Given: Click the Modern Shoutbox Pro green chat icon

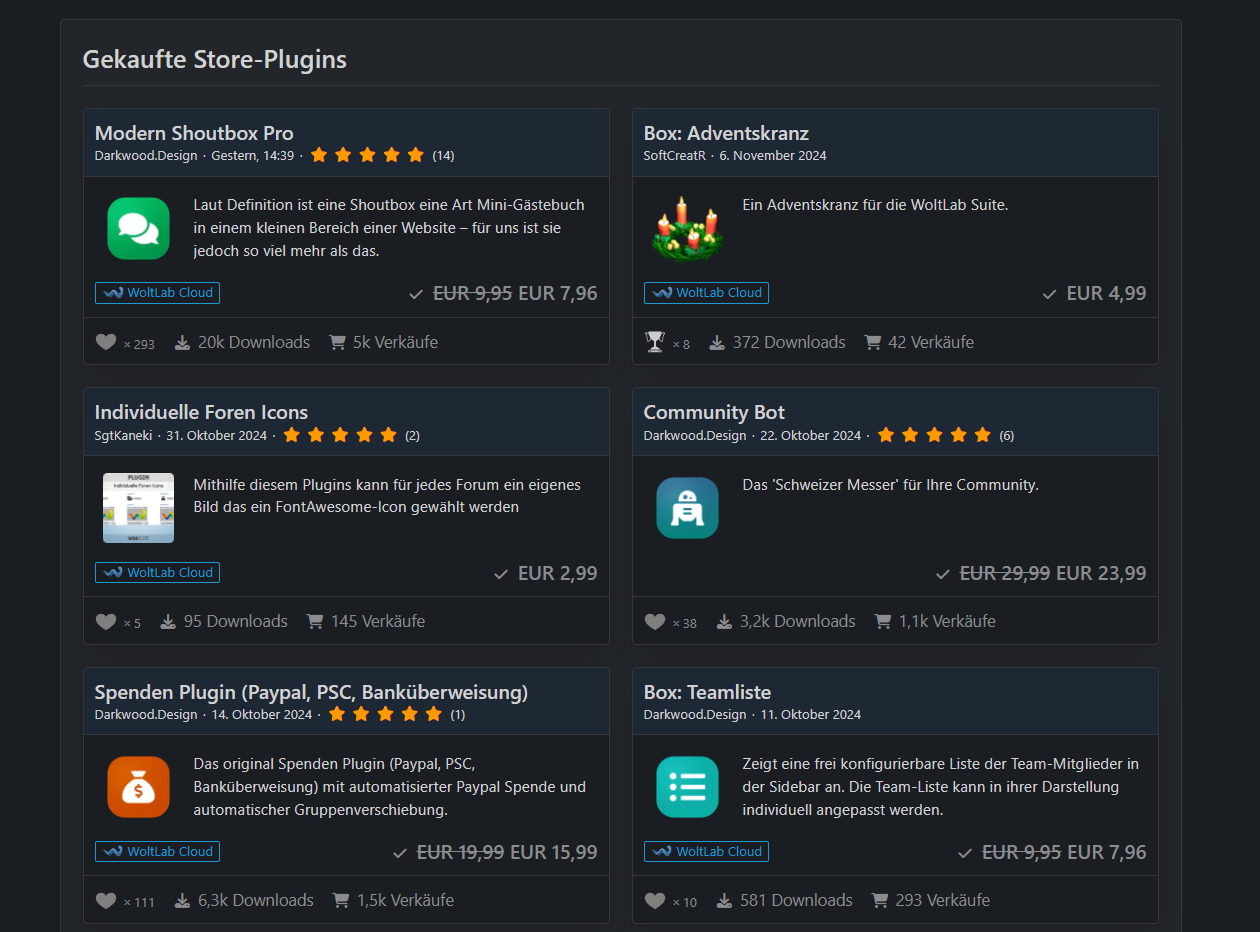Looking at the screenshot, I should [x=139, y=228].
